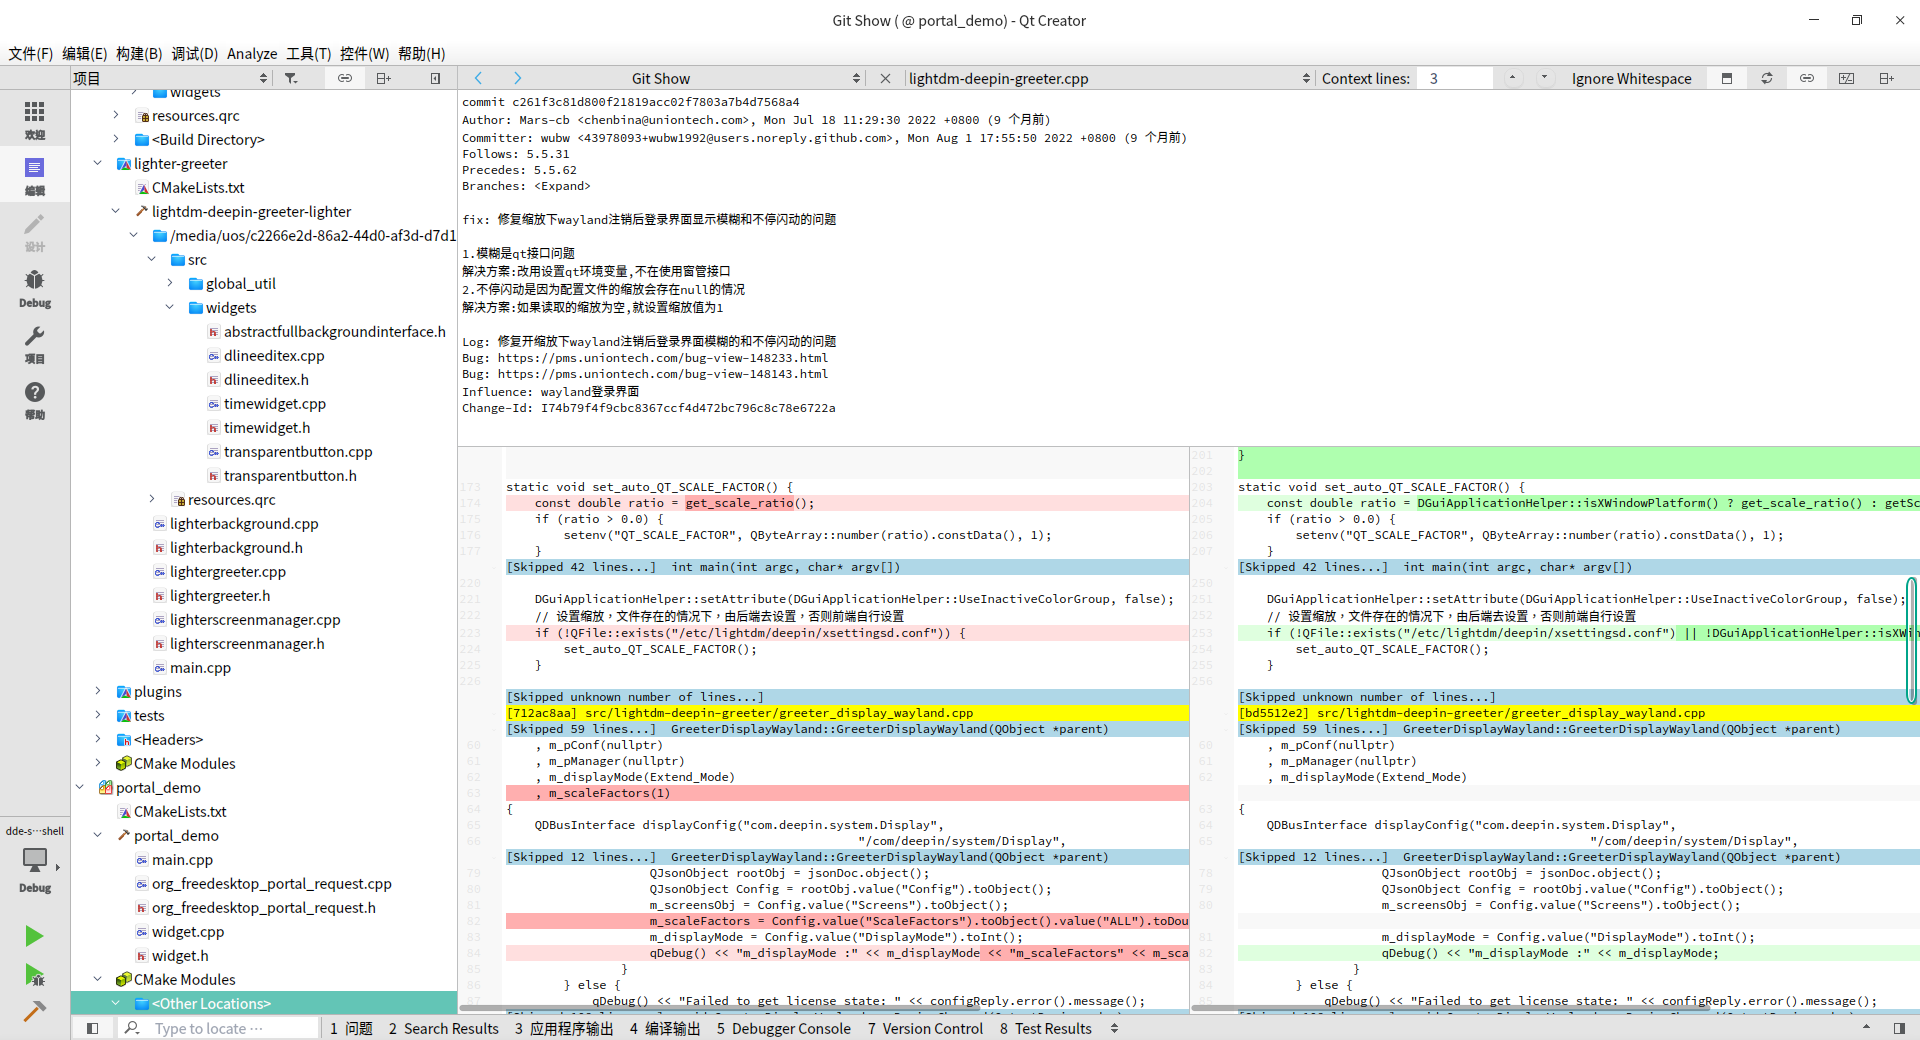Expand the plugins tree node

[x=98, y=692]
